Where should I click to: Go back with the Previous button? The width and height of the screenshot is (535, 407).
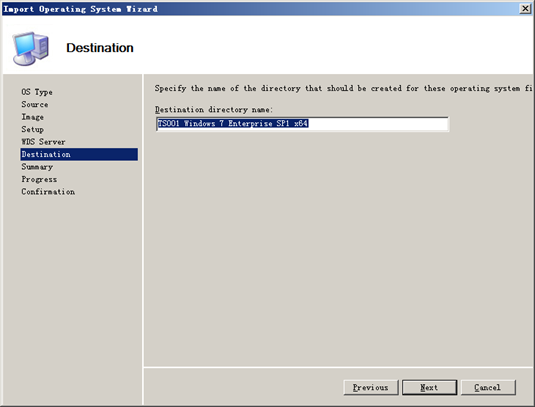[371, 387]
